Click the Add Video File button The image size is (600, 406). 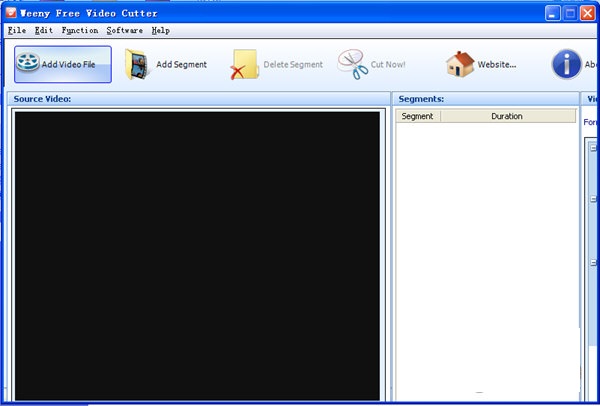63,64
